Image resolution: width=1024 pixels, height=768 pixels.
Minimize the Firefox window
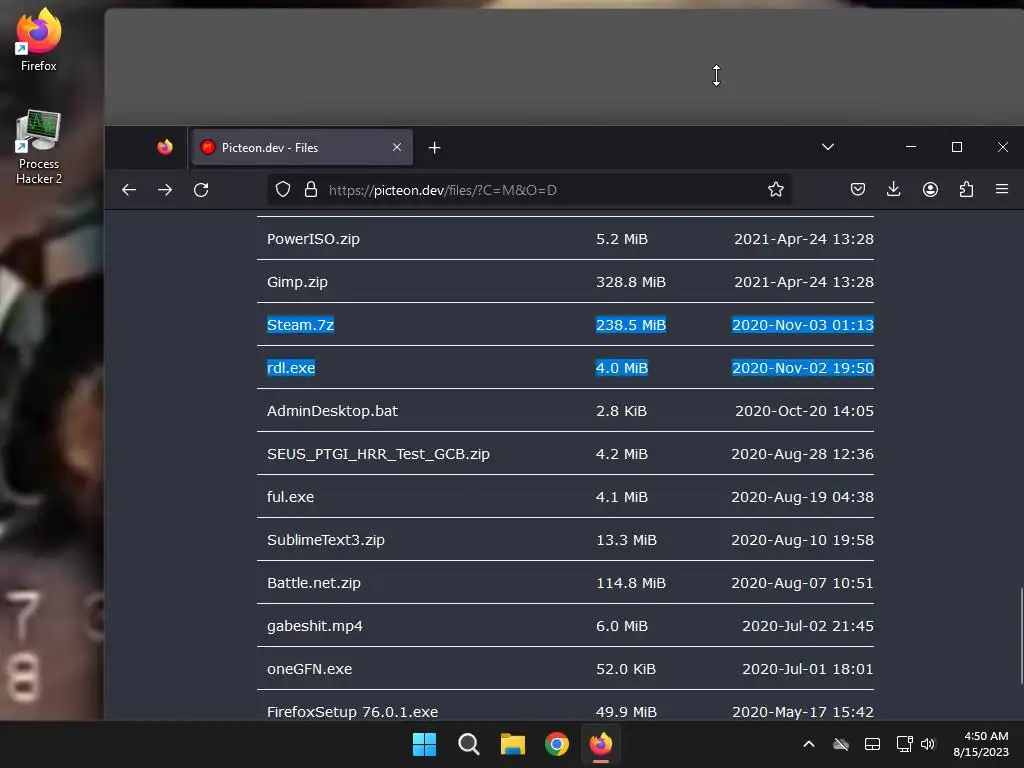click(910, 147)
